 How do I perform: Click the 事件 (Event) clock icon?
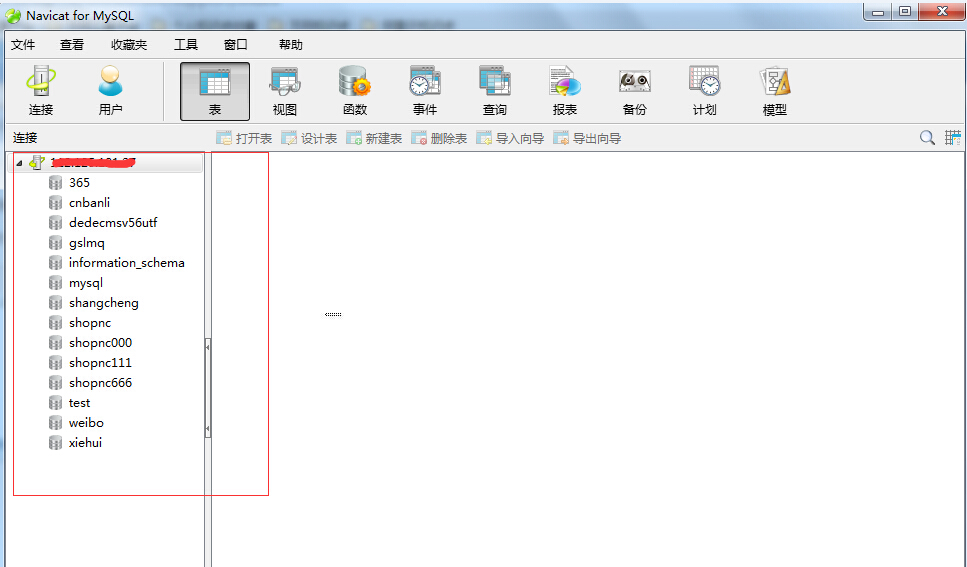[x=425, y=91]
